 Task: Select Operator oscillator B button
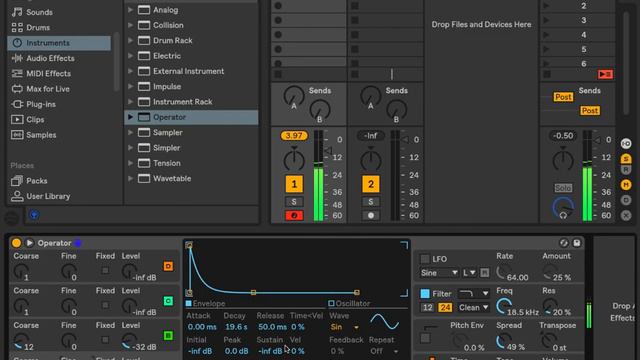[x=168, y=336]
